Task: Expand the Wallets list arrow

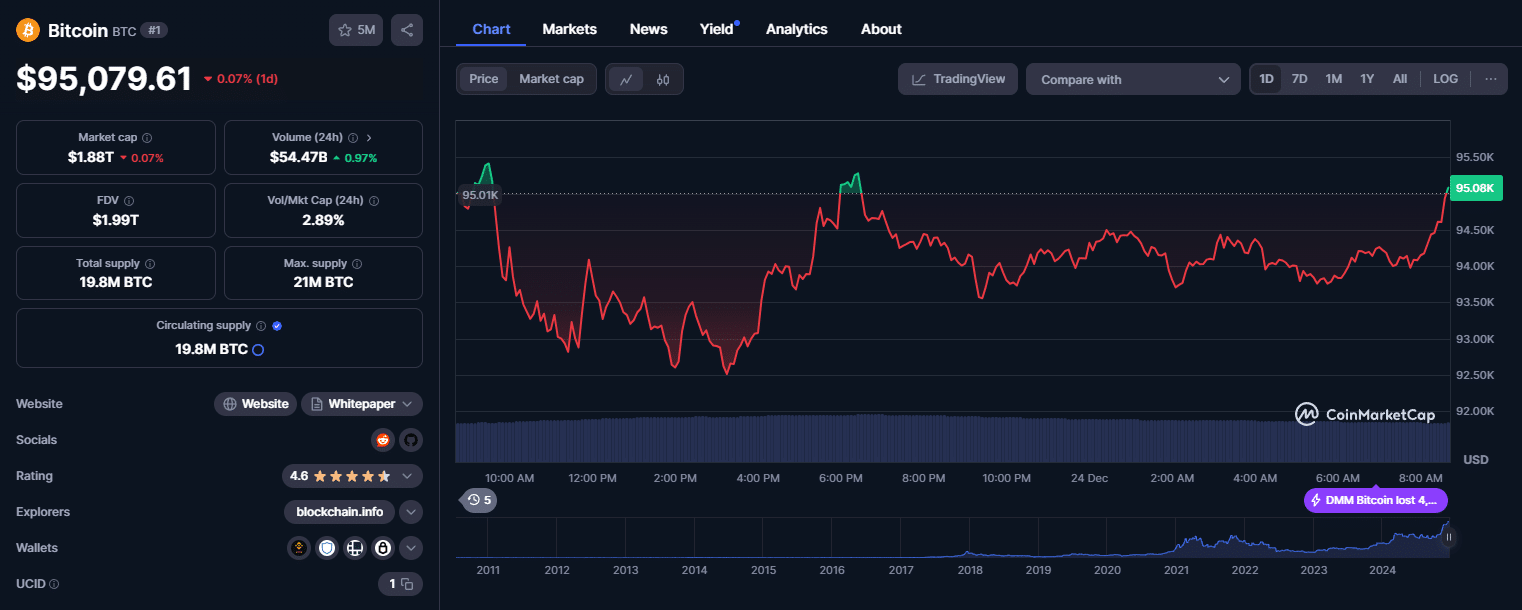Action: coord(411,548)
